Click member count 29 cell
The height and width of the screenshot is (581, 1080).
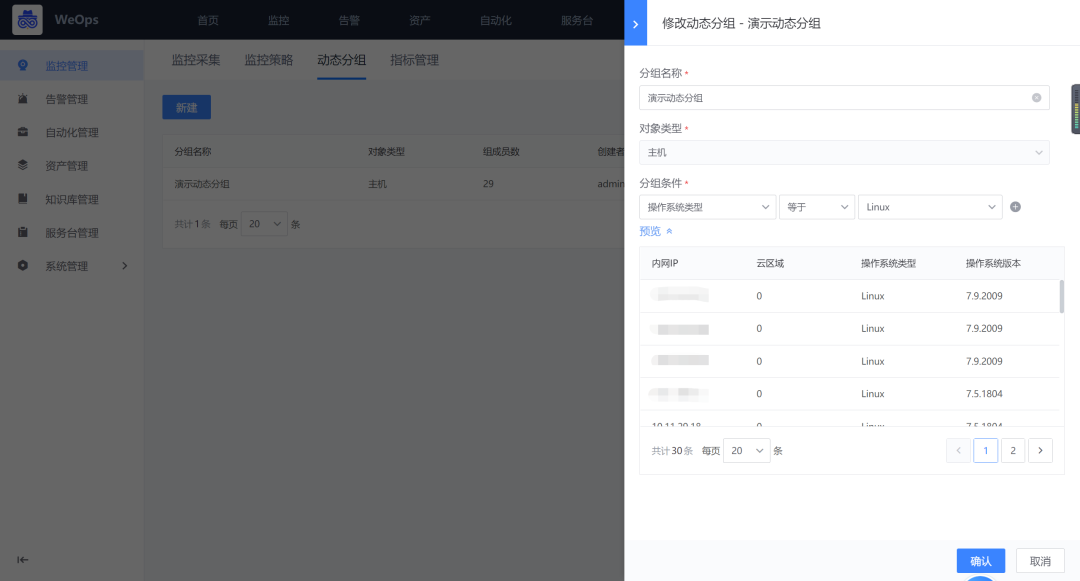(x=488, y=184)
